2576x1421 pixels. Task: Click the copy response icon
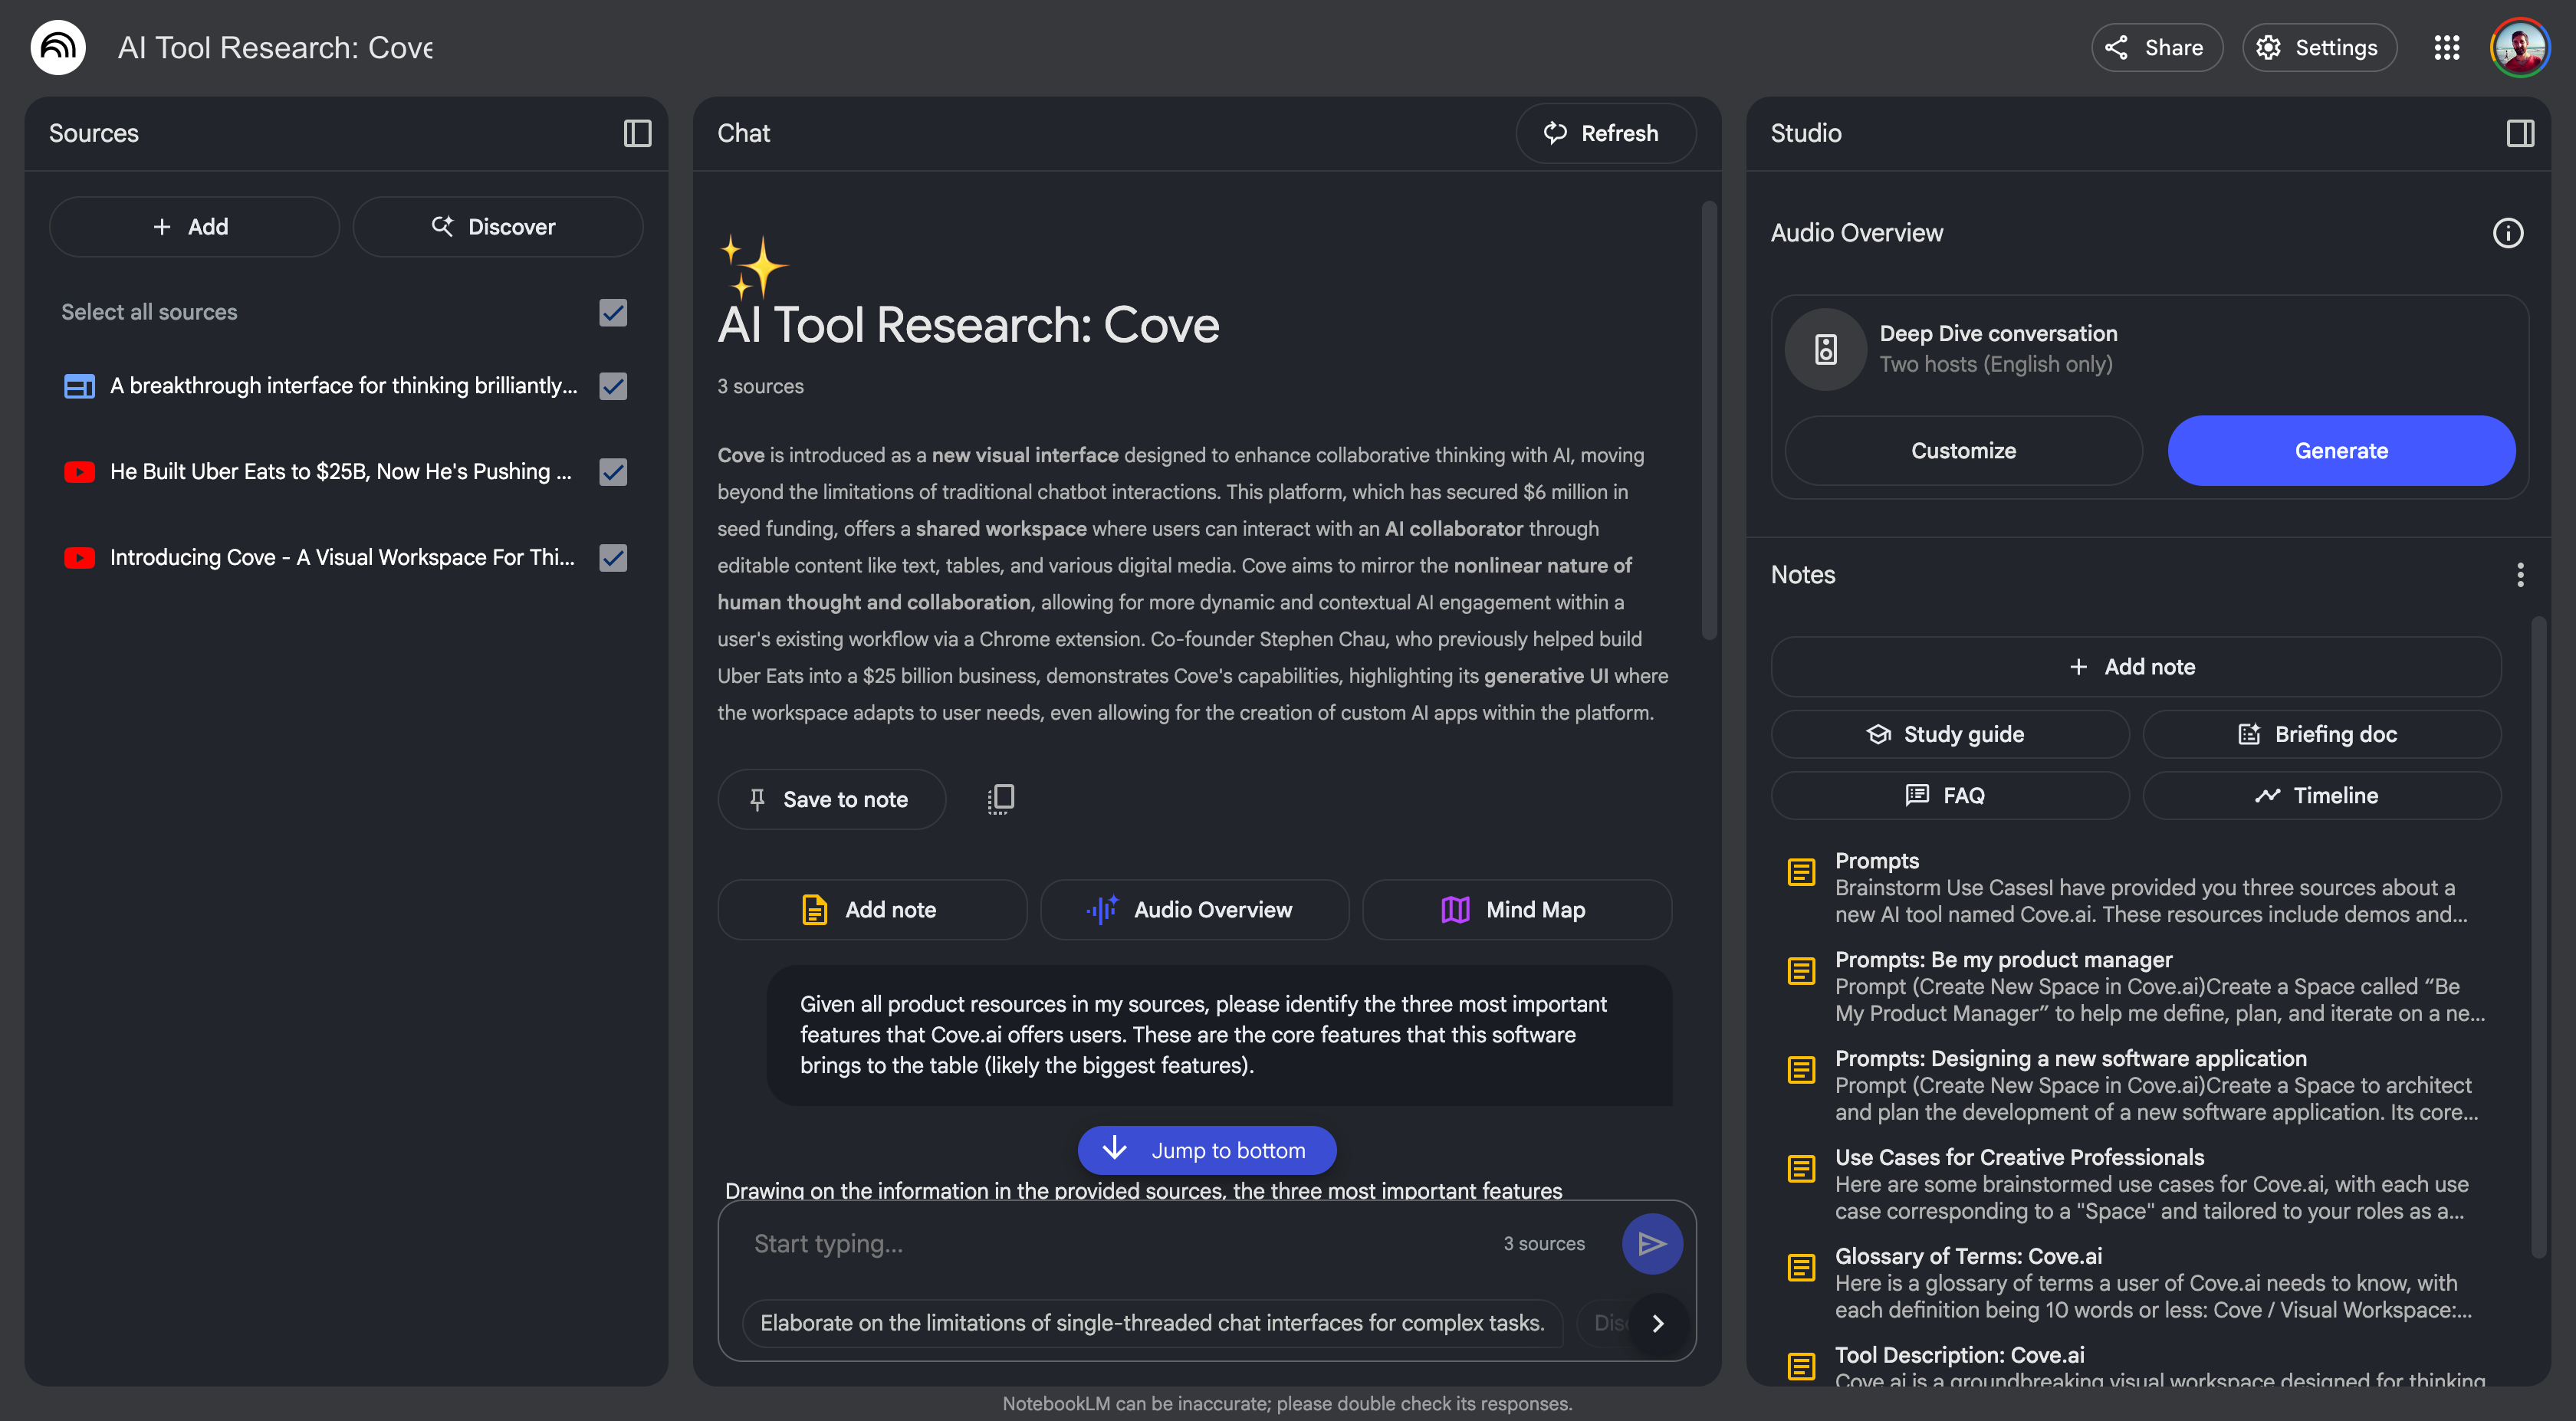1000,799
